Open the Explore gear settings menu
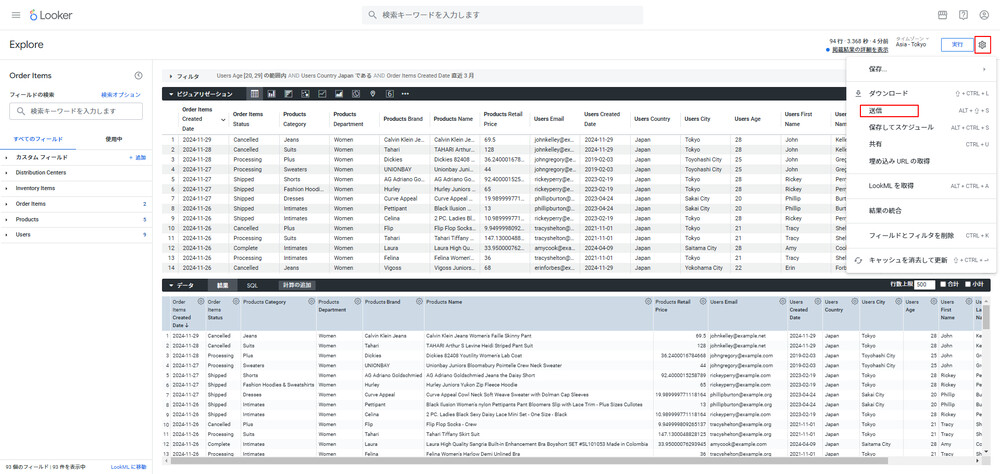Image resolution: width=1000 pixels, height=474 pixels. pyautogui.click(x=982, y=45)
